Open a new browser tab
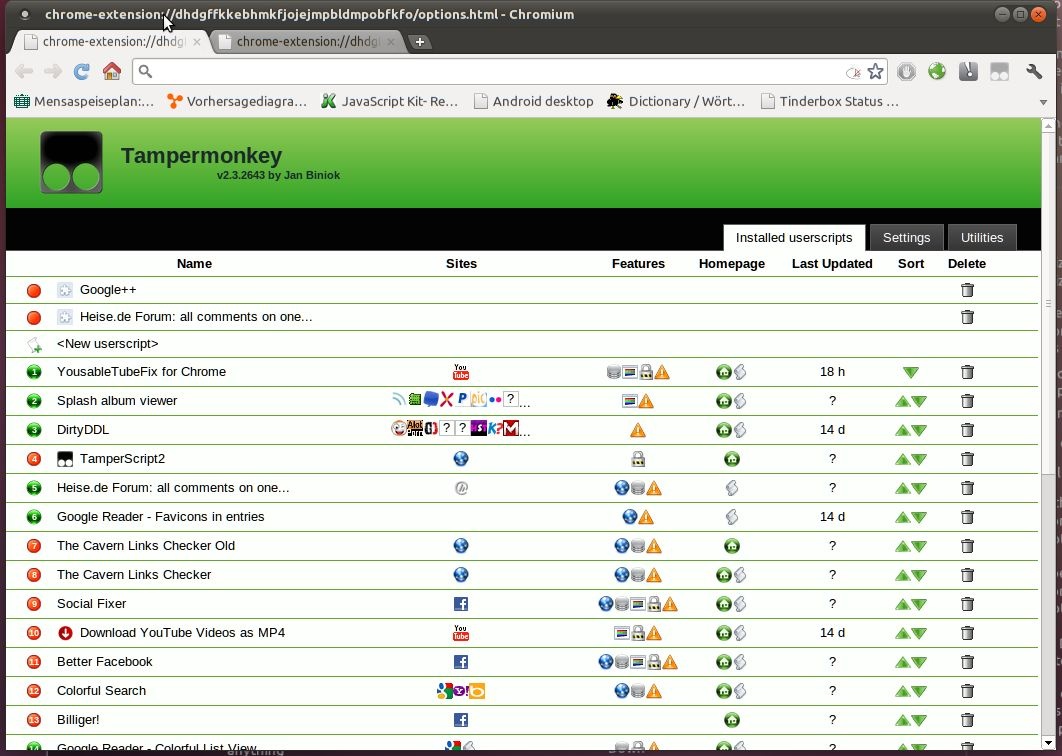 [x=420, y=42]
